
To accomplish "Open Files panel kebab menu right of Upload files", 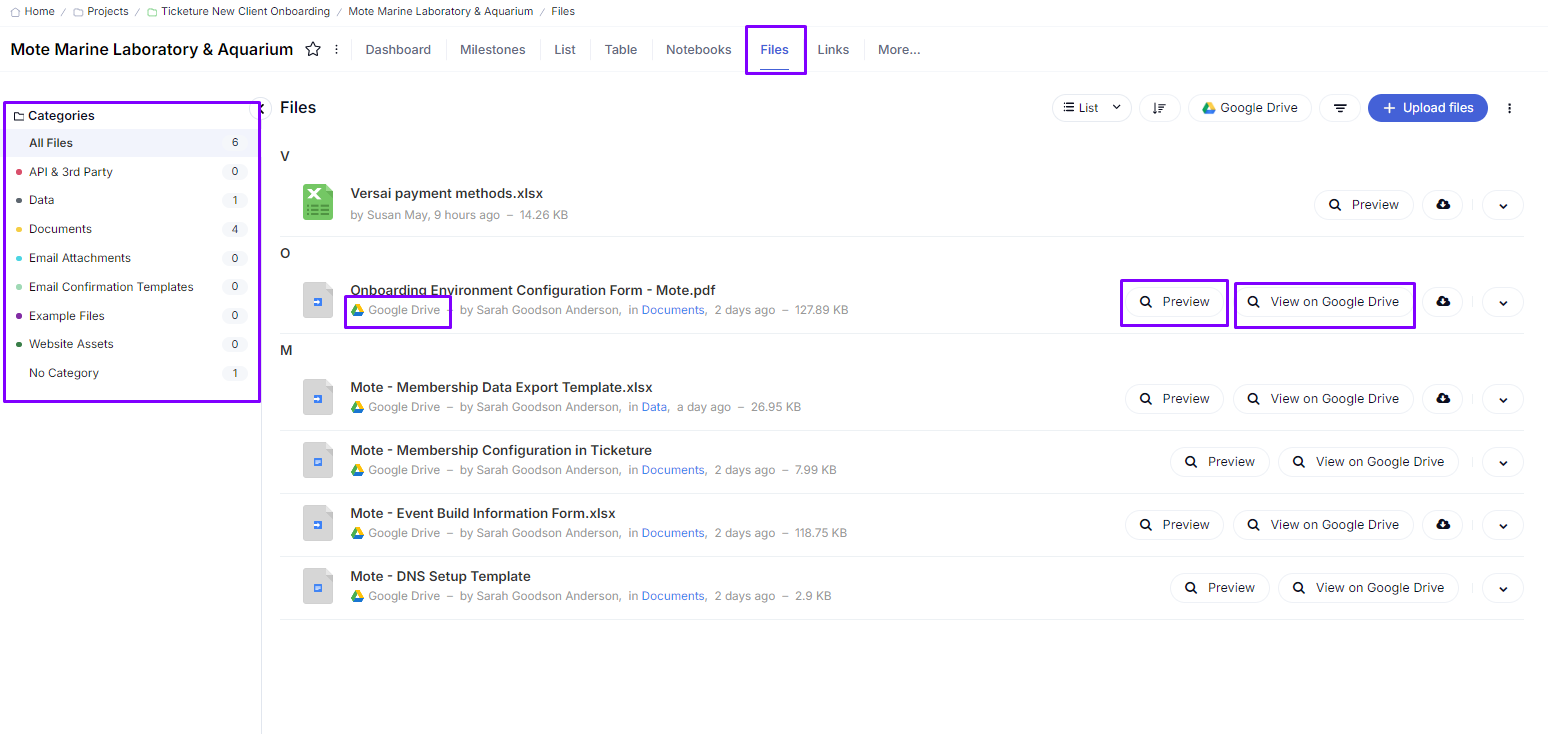I will tap(1510, 108).
